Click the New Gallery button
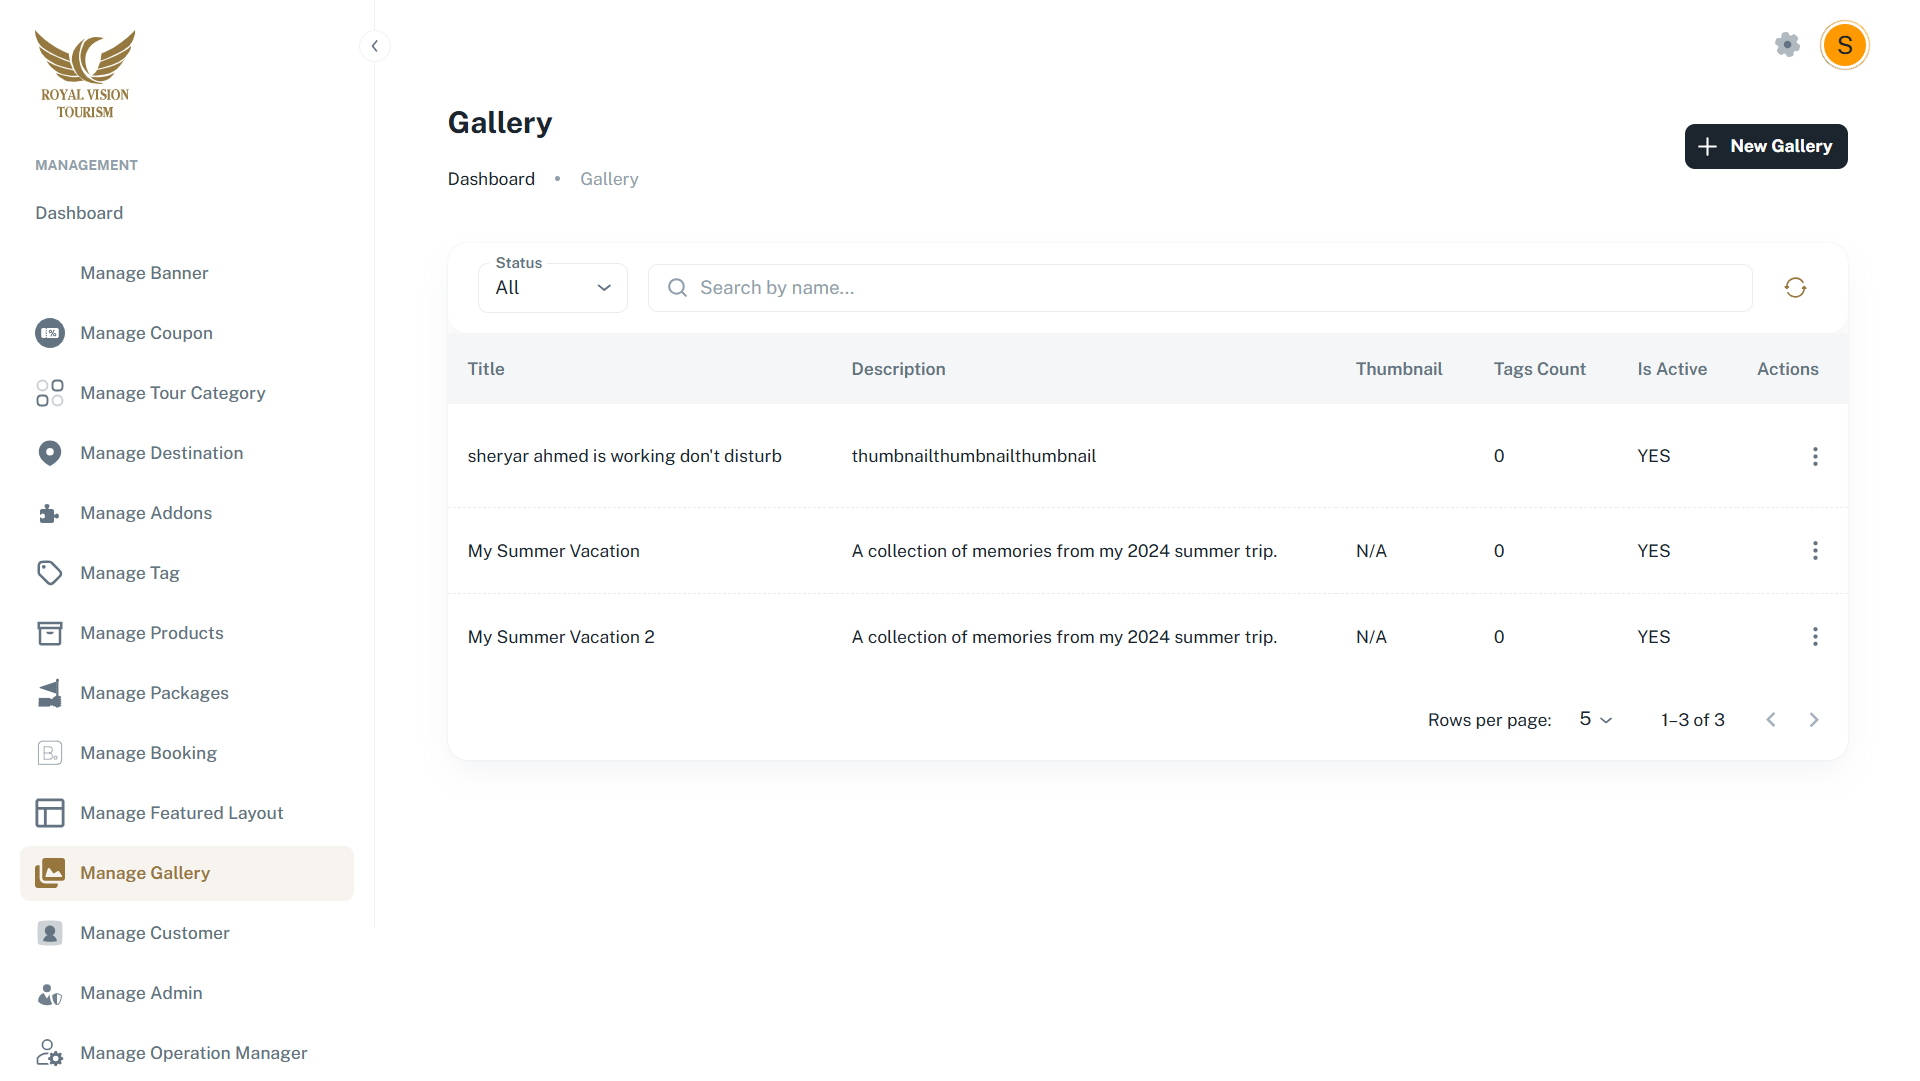Viewport: 1920px width, 1081px height. coord(1765,146)
